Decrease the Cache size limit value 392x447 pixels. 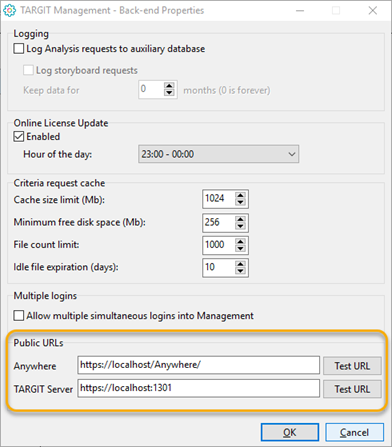(240, 202)
